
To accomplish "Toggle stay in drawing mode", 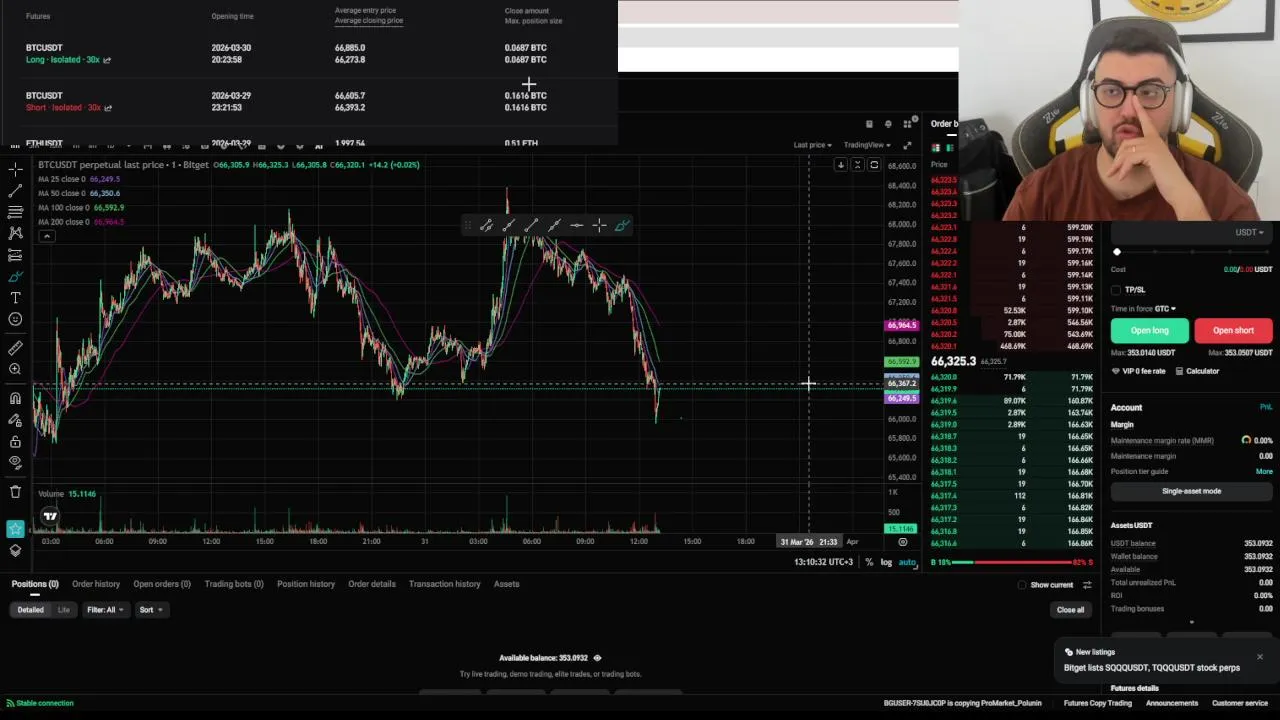I will click(15, 420).
